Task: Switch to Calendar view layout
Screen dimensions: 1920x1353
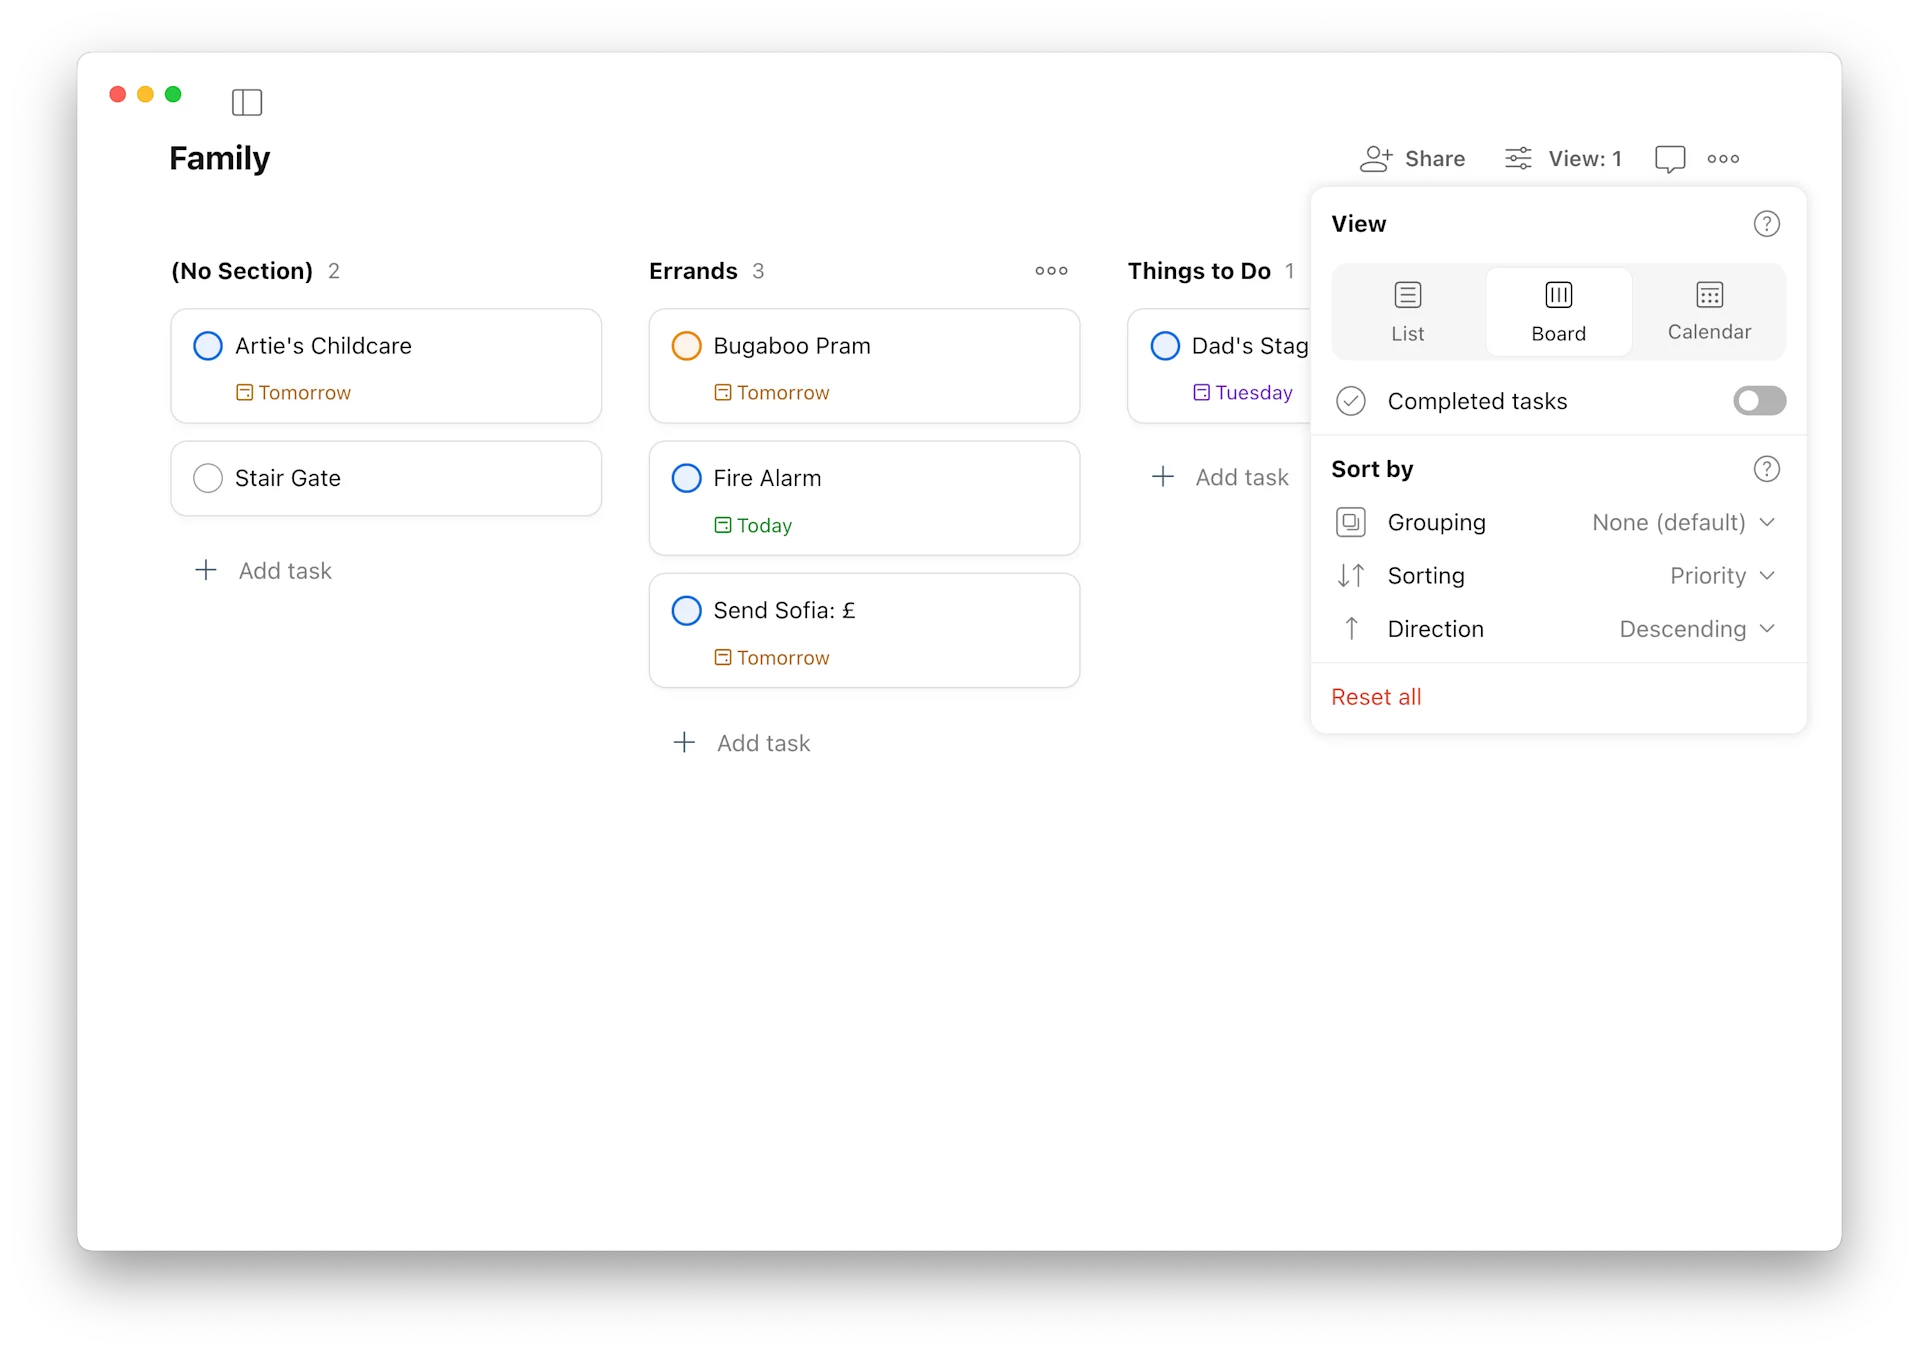Action: pyautogui.click(x=1708, y=311)
